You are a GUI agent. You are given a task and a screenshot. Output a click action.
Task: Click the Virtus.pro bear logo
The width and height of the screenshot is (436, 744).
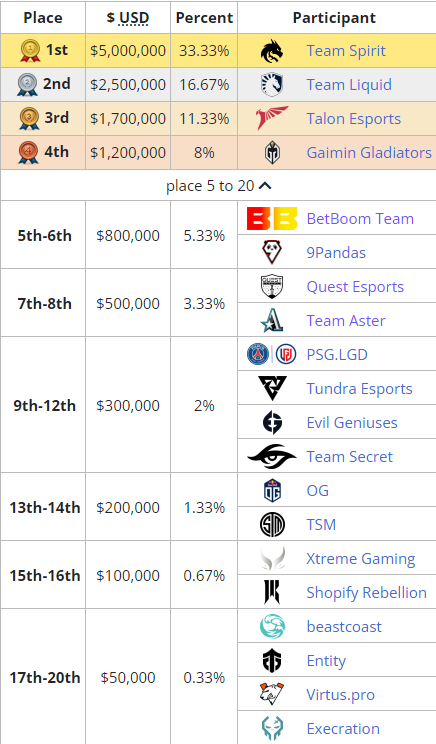click(x=272, y=694)
